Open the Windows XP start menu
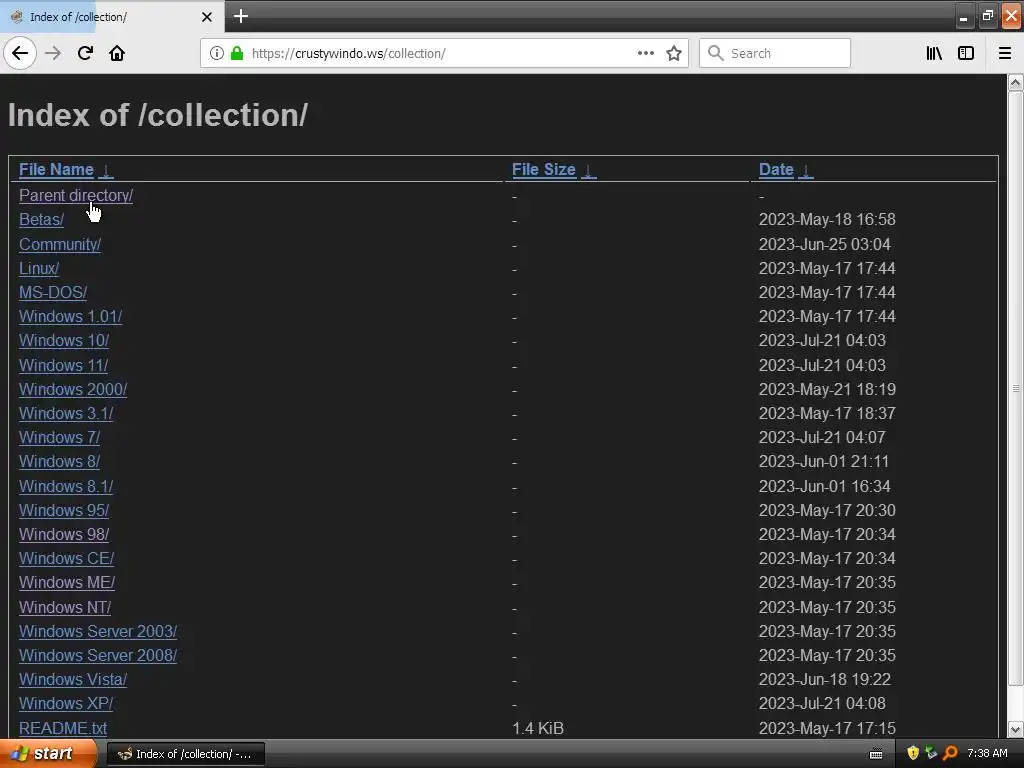The width and height of the screenshot is (1024, 768). point(48,754)
